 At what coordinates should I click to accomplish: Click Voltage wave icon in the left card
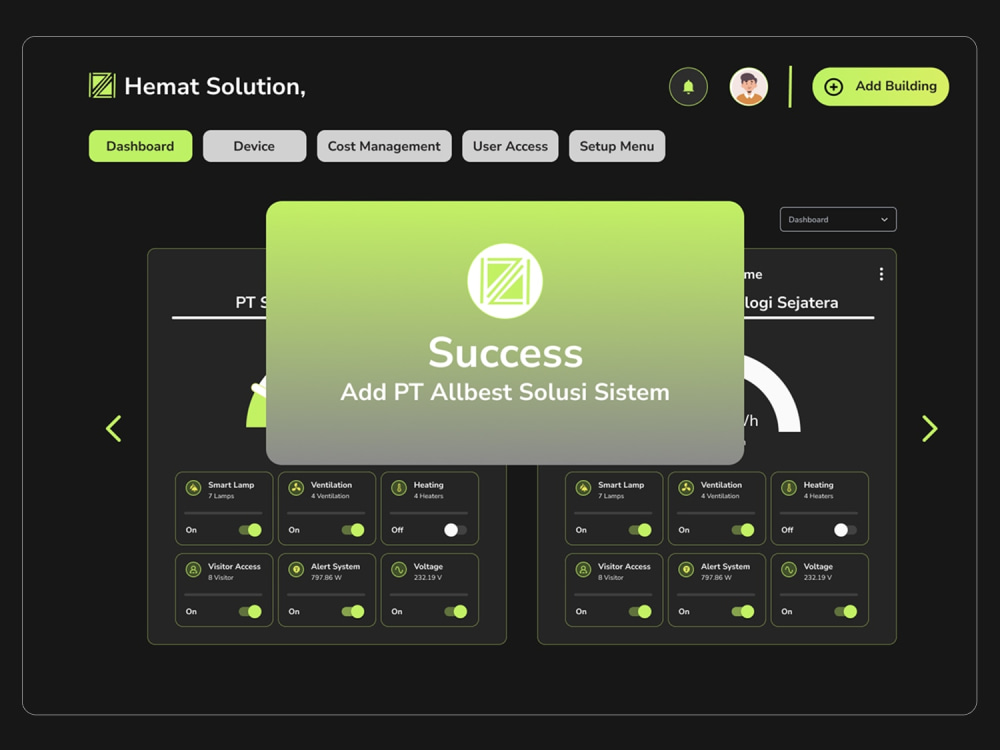point(399,570)
